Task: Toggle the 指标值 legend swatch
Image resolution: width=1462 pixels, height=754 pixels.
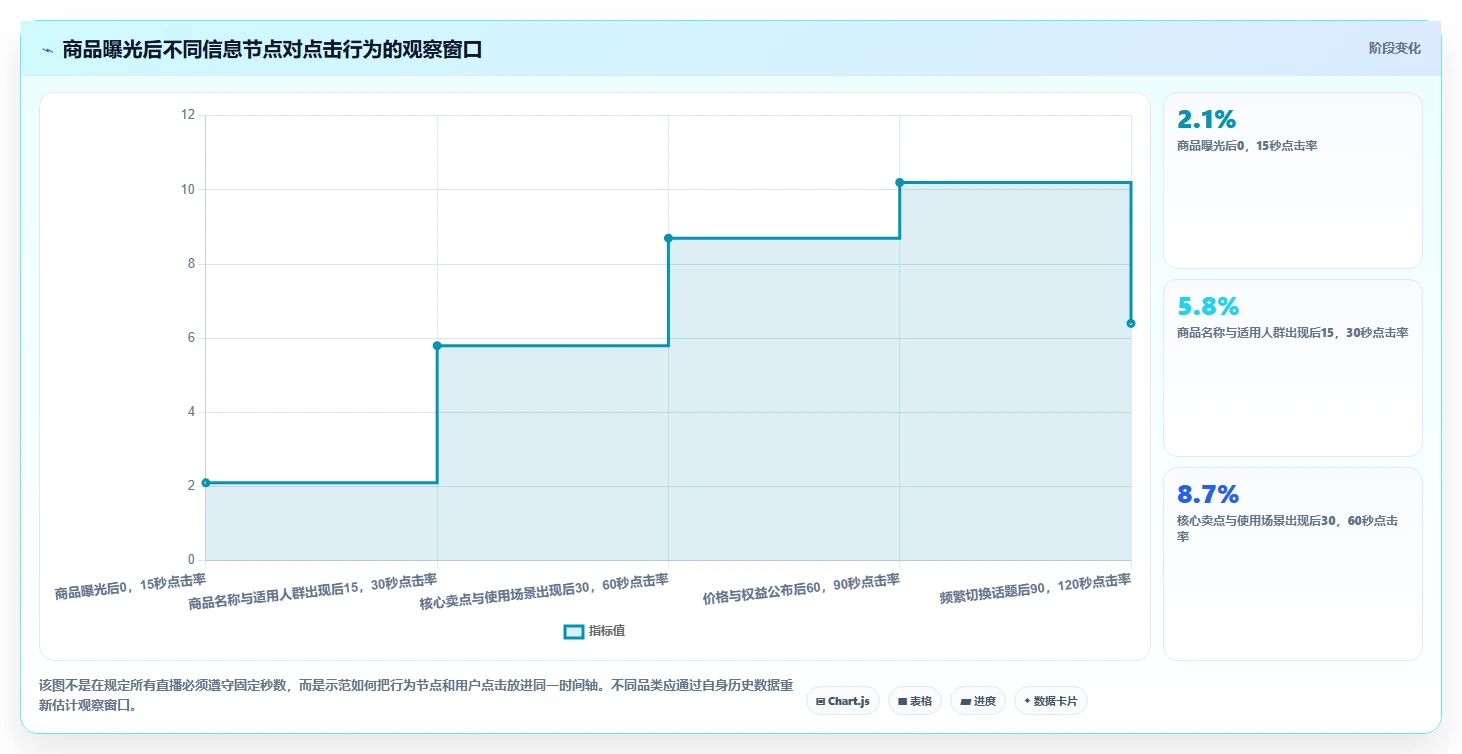Action: tap(574, 631)
